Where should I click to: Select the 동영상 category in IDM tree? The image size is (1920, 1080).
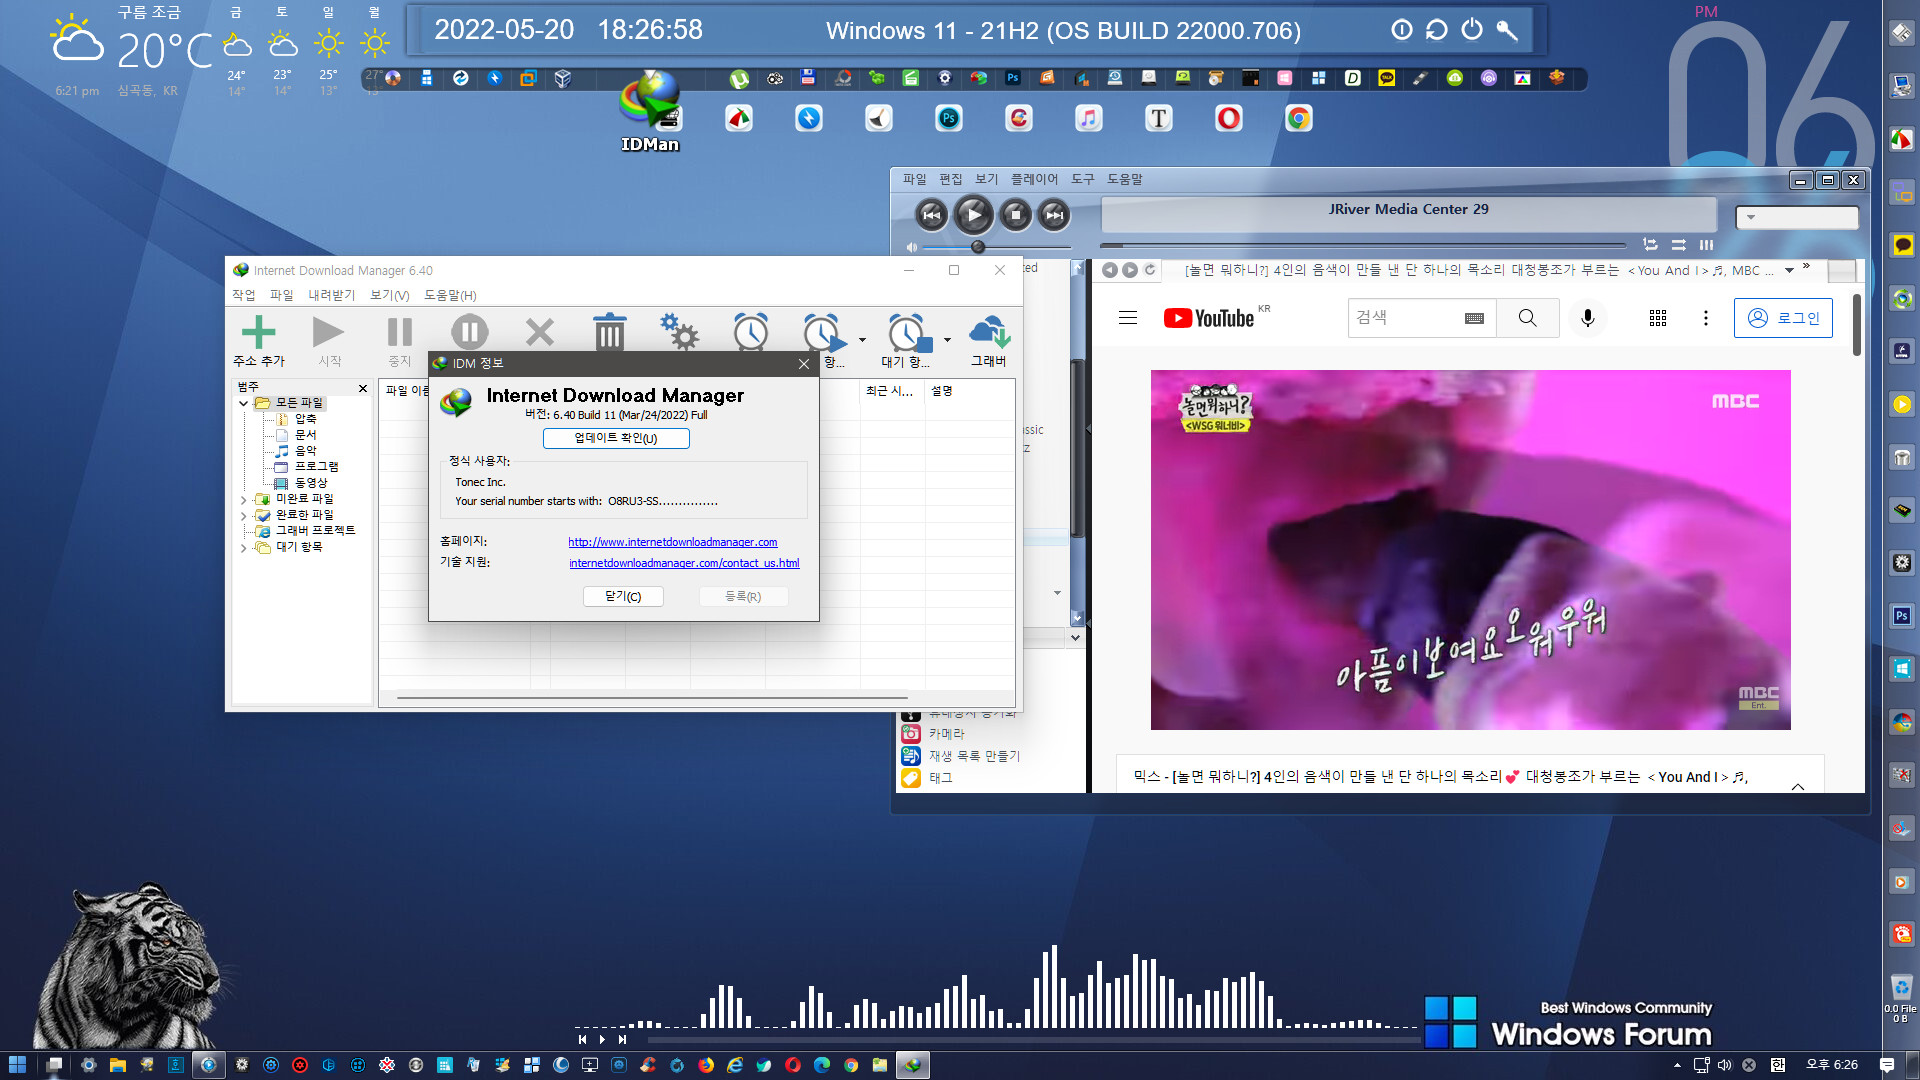tap(310, 483)
